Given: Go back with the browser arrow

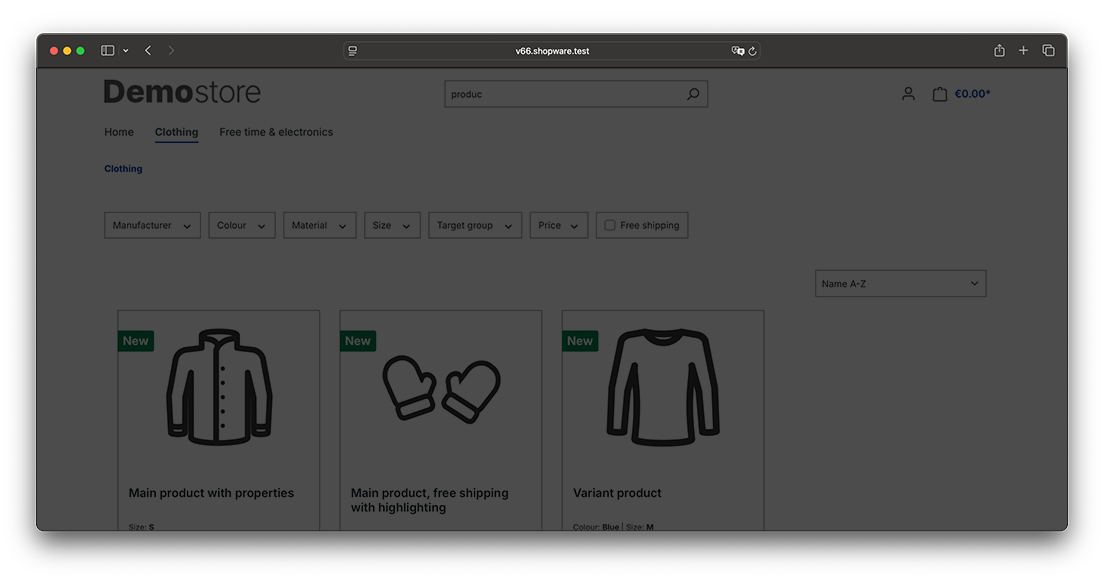Looking at the screenshot, I should point(148,51).
